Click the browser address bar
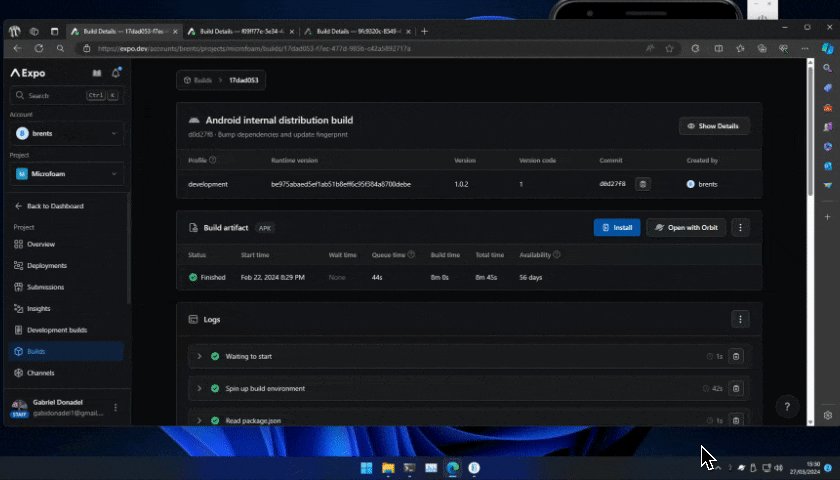This screenshot has height=480, width=840. coord(364,48)
